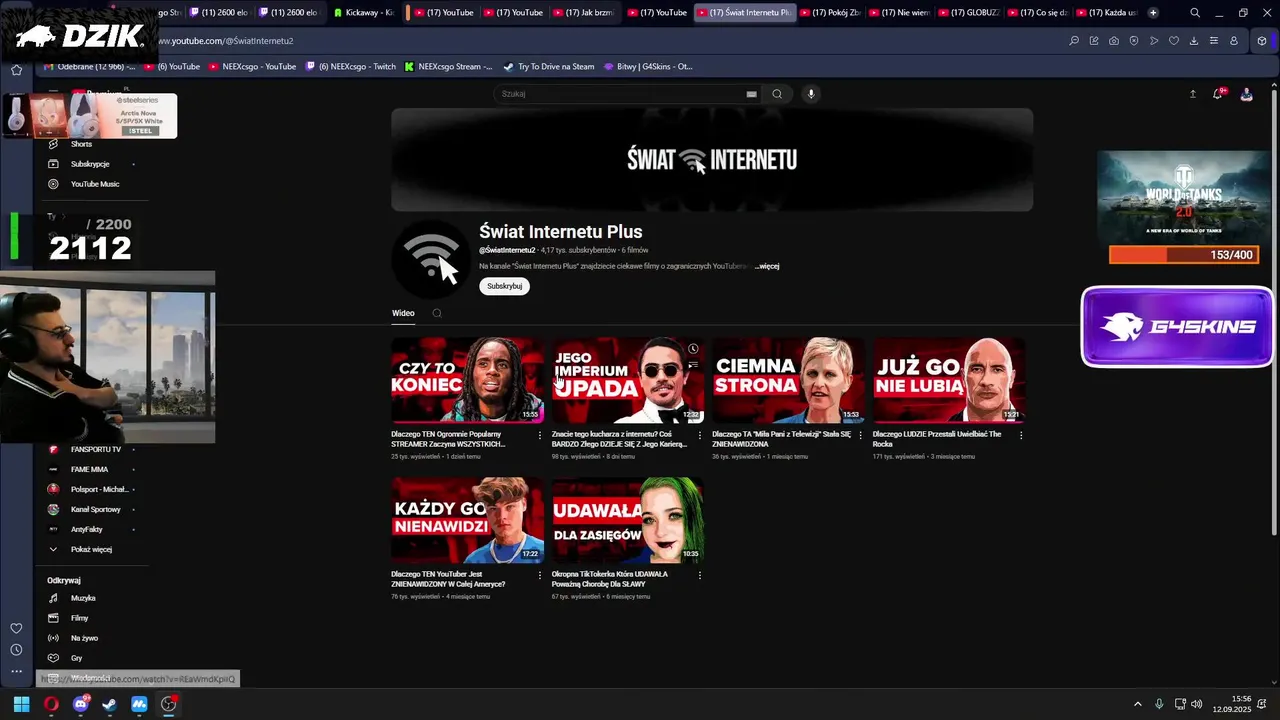Play the JUŻ GO NIE LUBIĄ video thumbnail

click(x=948, y=380)
